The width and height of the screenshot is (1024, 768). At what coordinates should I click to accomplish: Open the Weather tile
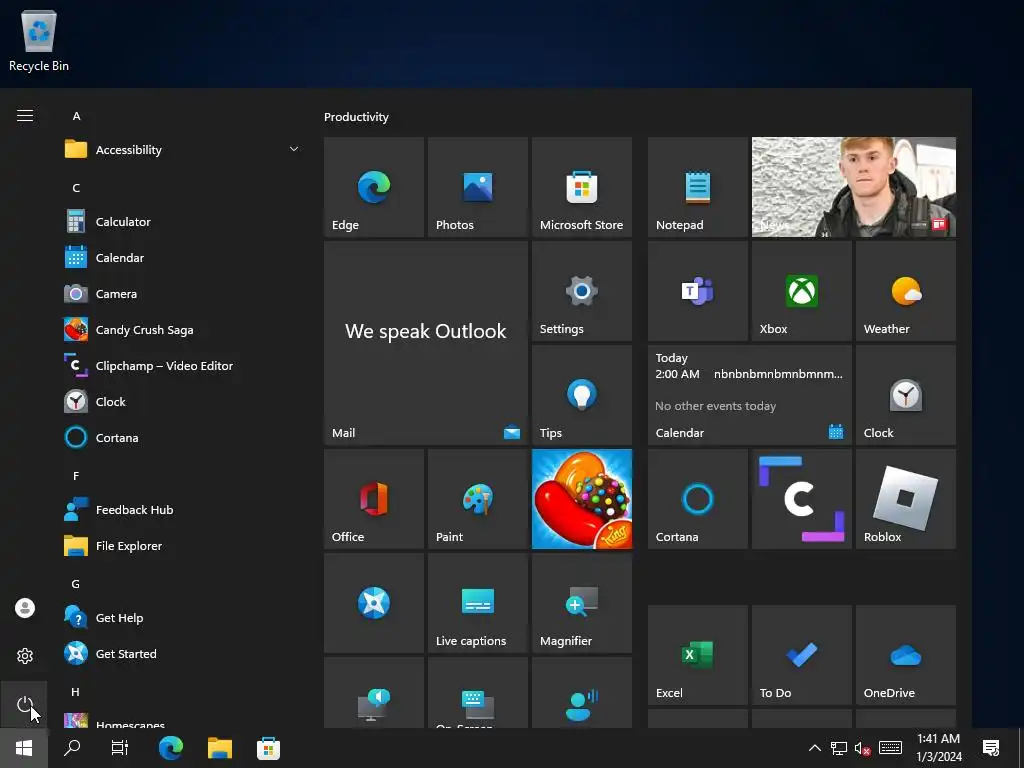906,291
